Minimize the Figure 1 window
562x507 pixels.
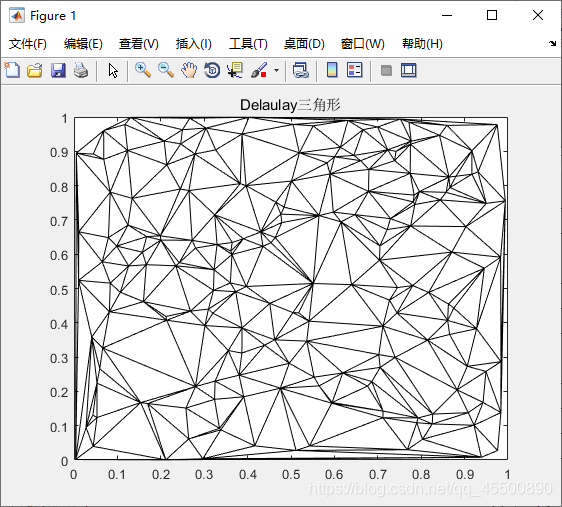(447, 15)
